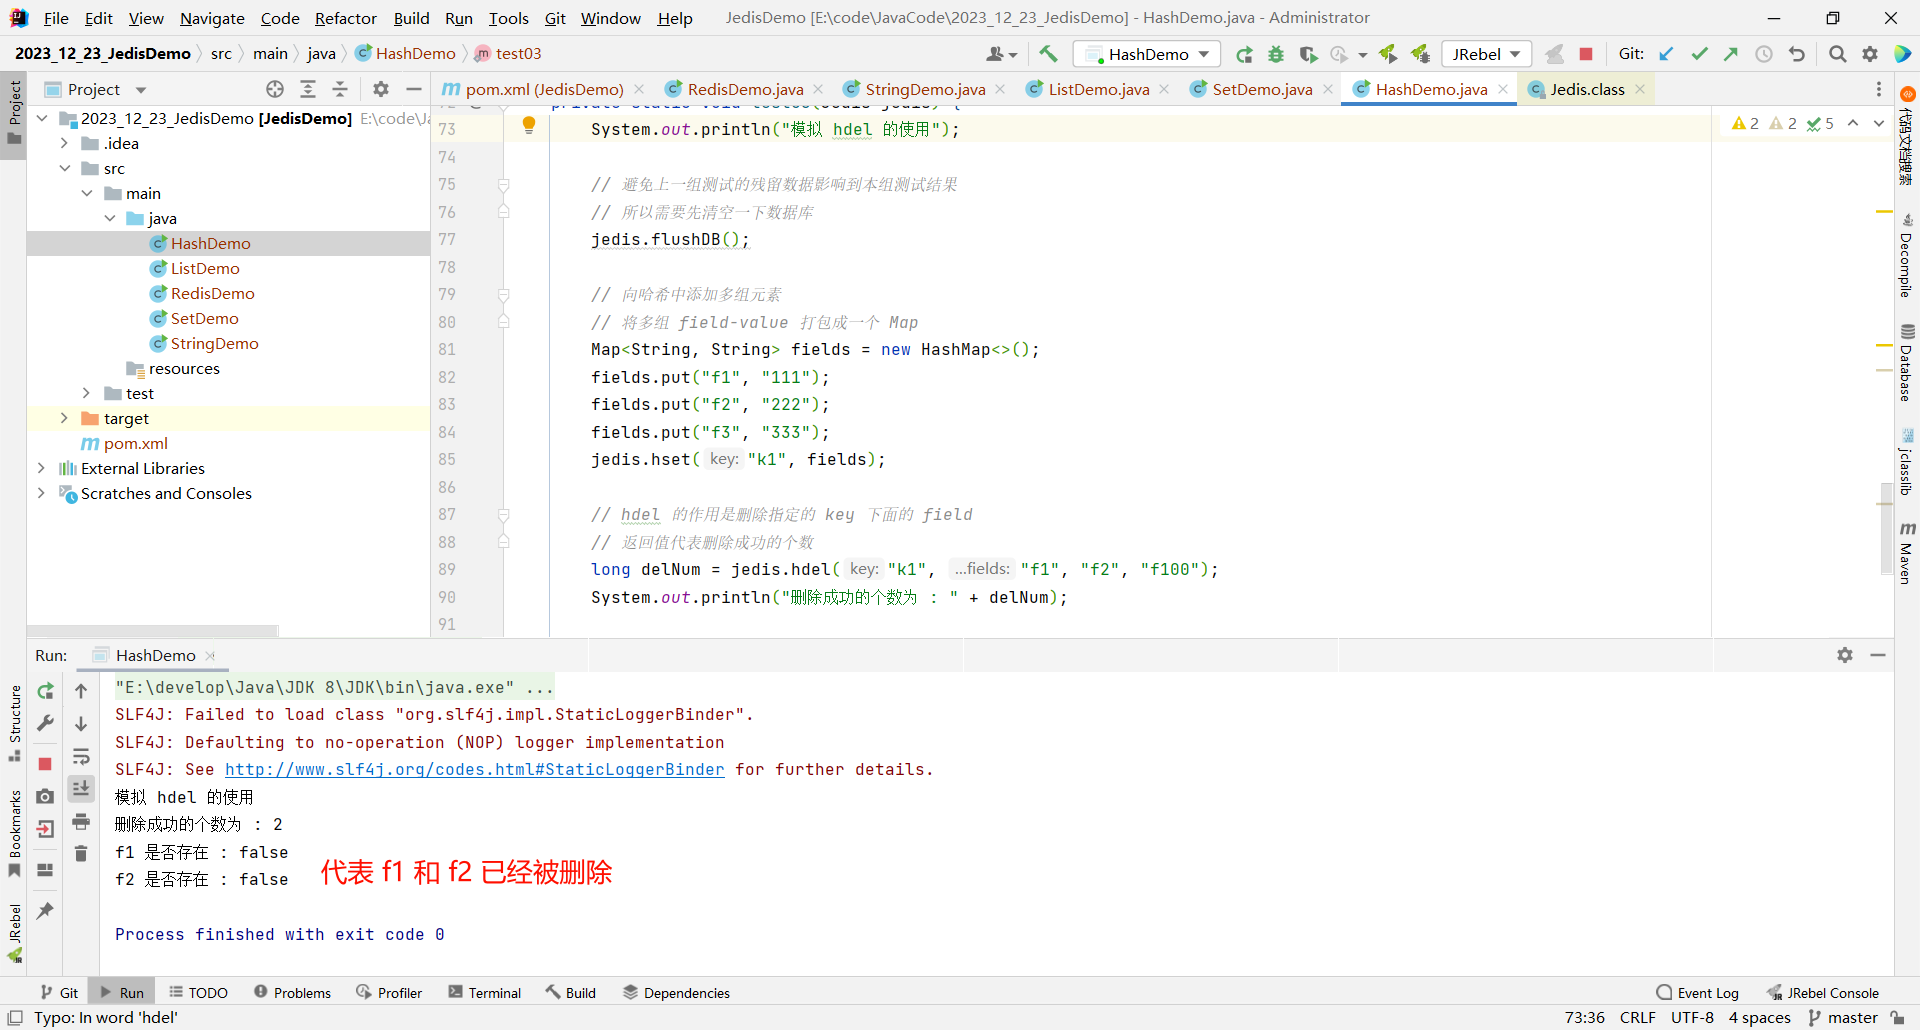Show Git history clock icon
Viewport: 1920px width, 1030px height.
tap(1764, 54)
